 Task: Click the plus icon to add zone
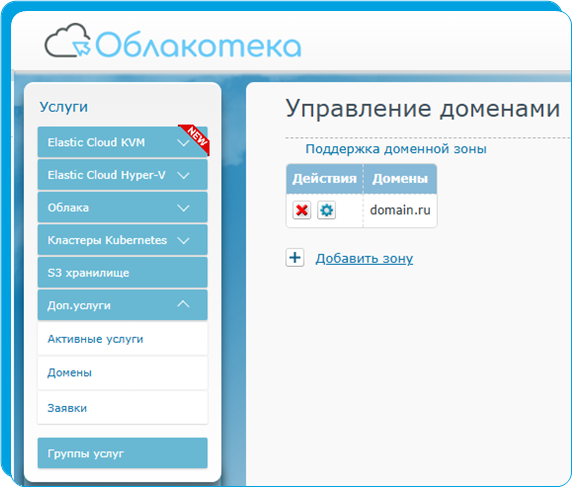tap(295, 258)
